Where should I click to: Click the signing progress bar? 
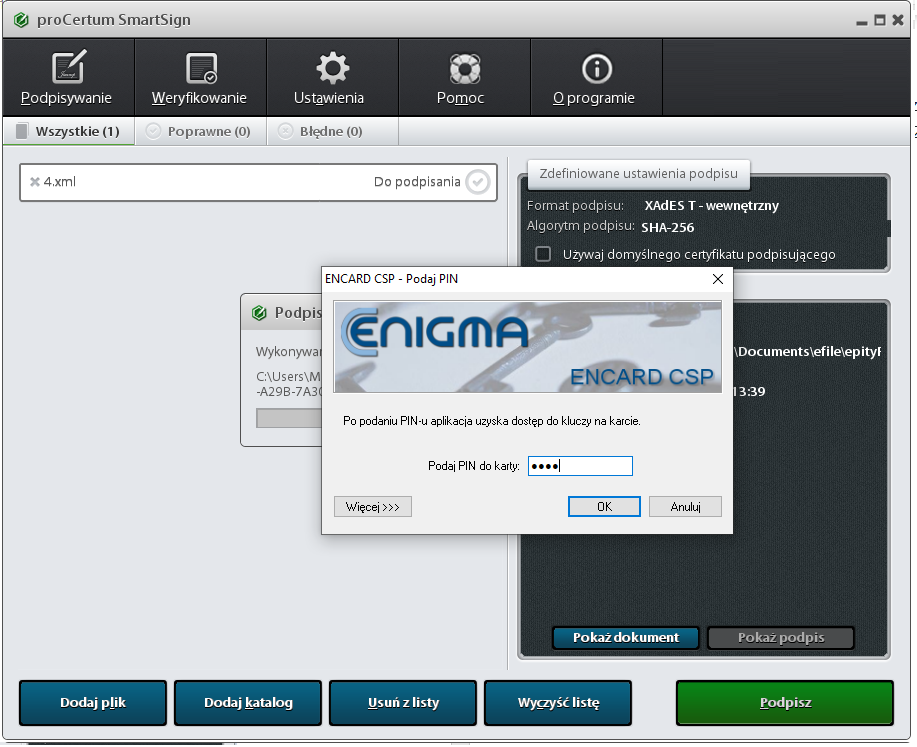click(x=289, y=418)
